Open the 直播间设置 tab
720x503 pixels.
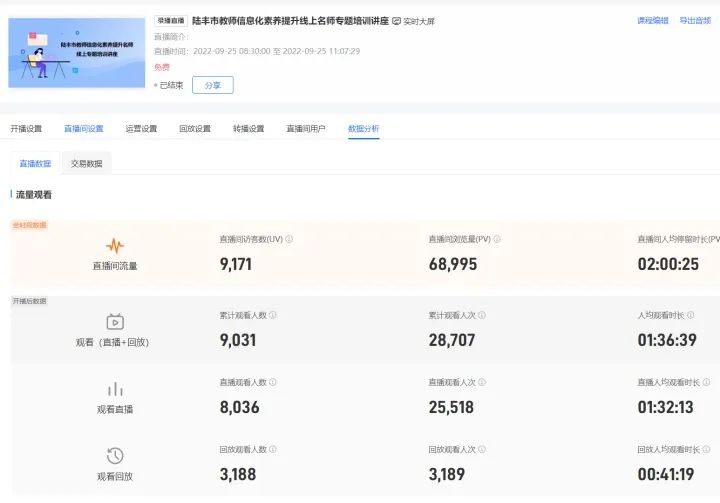click(83, 129)
